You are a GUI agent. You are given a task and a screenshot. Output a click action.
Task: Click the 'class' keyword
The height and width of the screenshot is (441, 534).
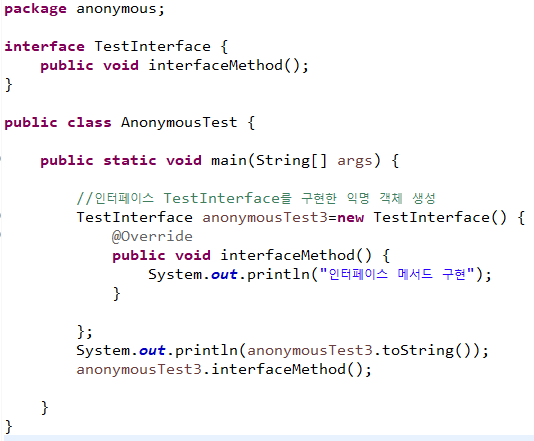coord(89,122)
